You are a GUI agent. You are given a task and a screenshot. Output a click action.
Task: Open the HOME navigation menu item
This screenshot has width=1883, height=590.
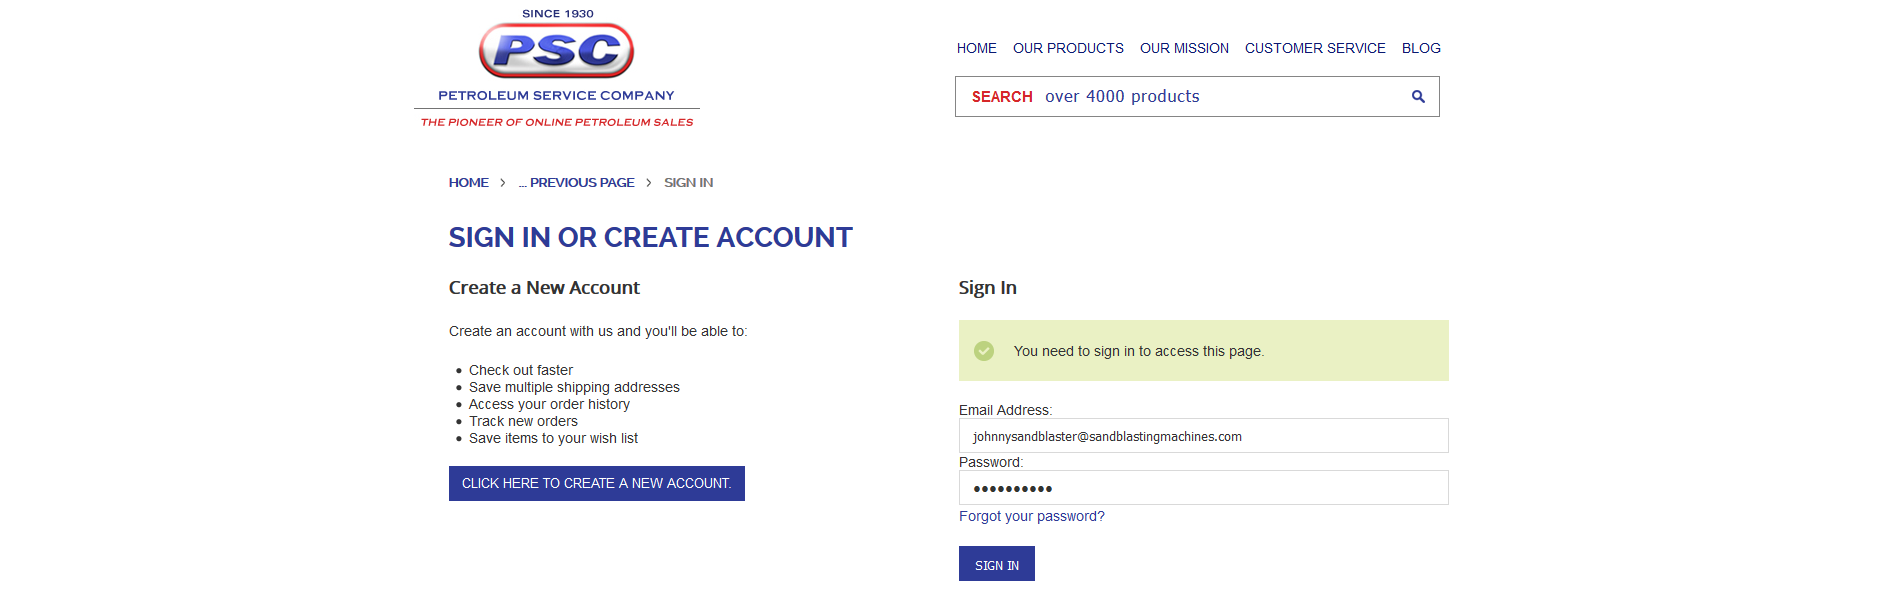(976, 48)
